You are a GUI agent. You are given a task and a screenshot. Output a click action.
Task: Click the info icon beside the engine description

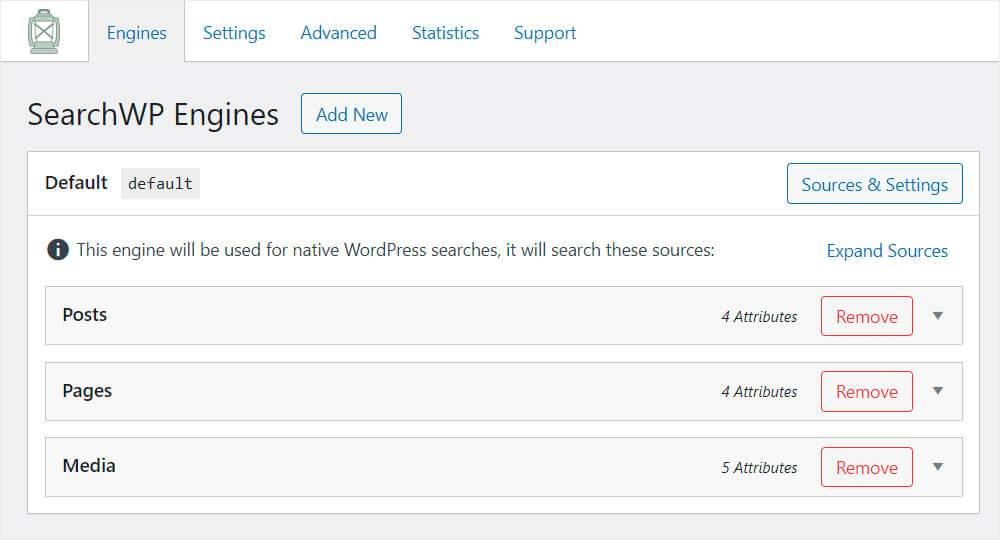(58, 249)
